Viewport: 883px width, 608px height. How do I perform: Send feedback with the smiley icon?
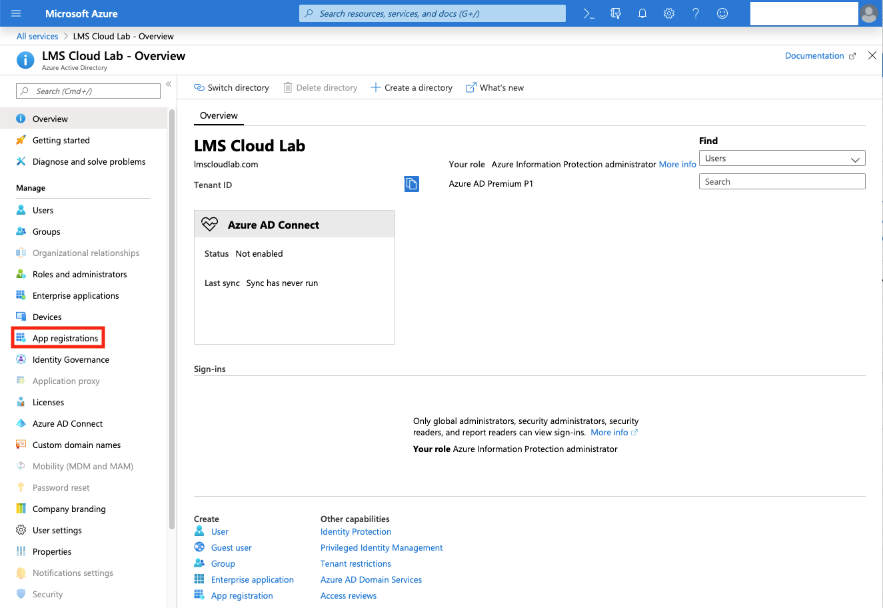pos(723,14)
